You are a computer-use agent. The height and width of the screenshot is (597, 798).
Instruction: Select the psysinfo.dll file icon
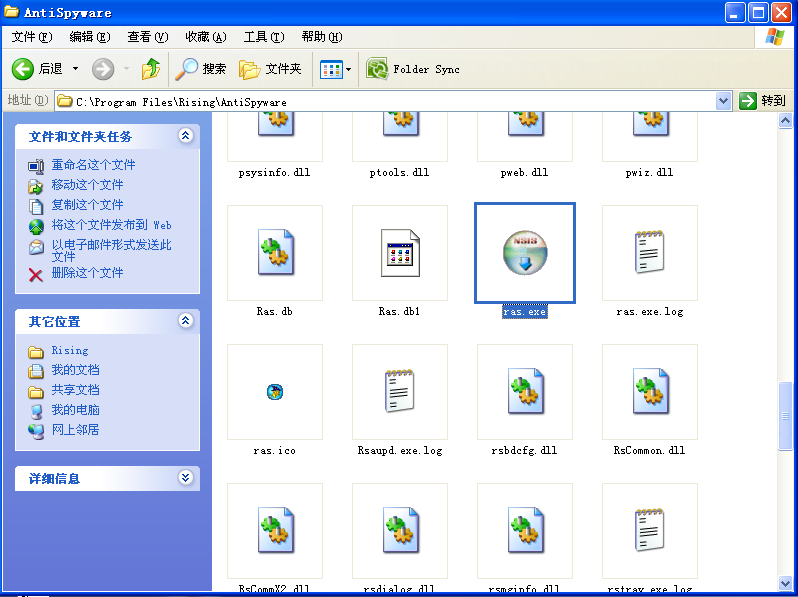275,125
